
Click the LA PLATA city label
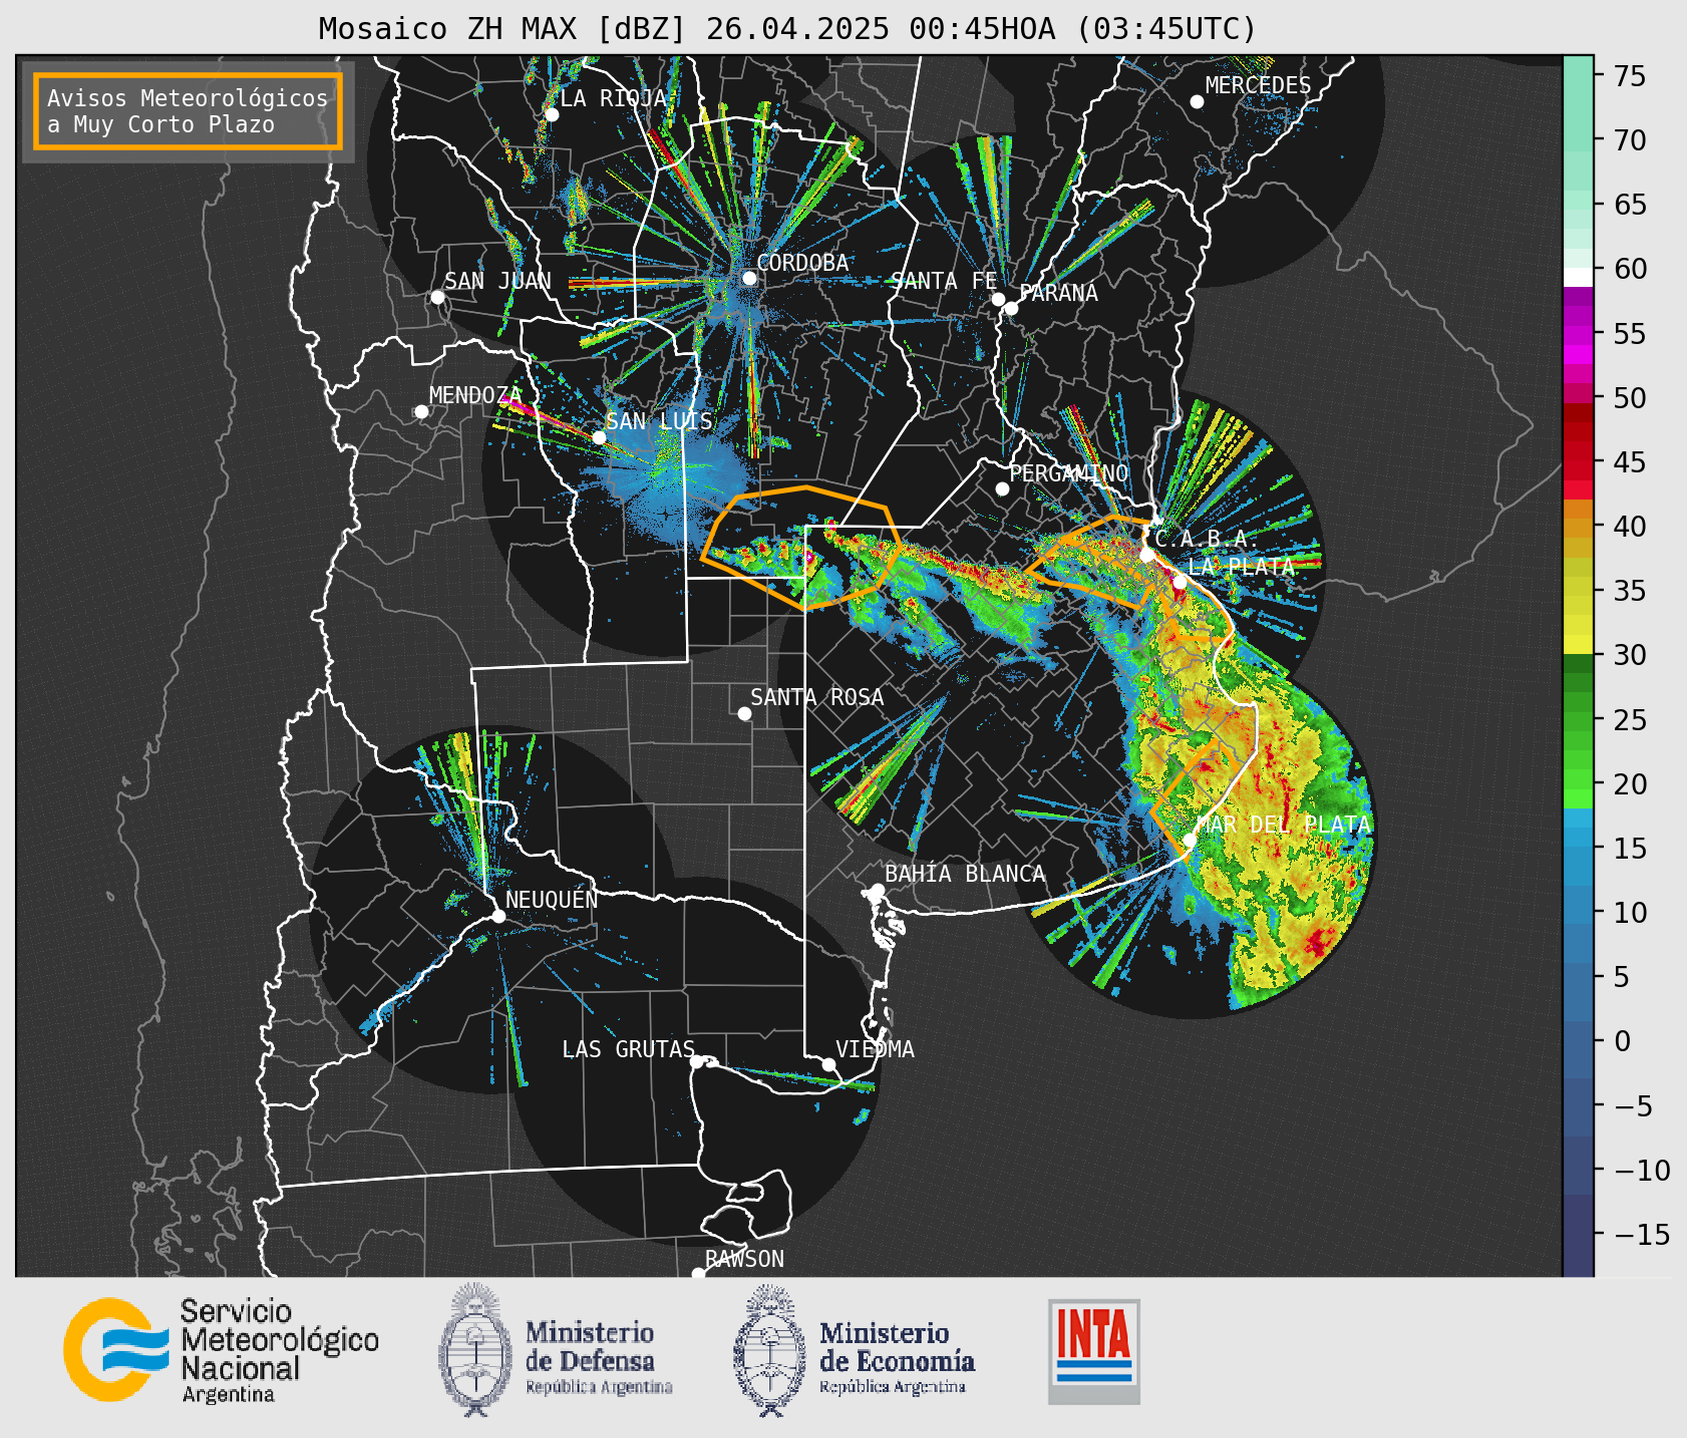click(x=1241, y=566)
